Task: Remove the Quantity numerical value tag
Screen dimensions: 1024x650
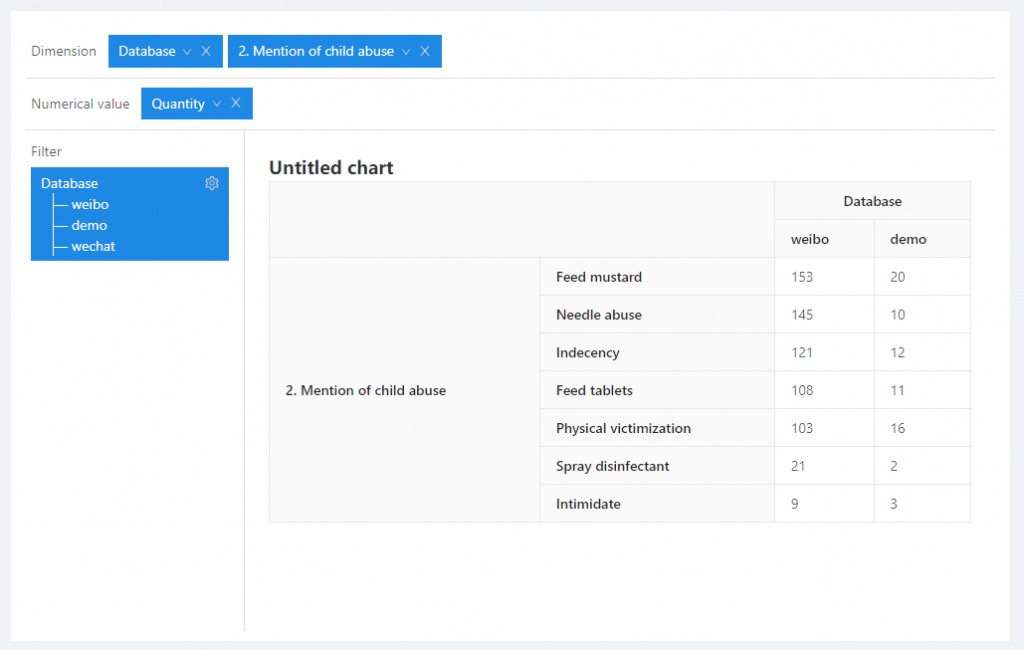Action: coord(236,103)
